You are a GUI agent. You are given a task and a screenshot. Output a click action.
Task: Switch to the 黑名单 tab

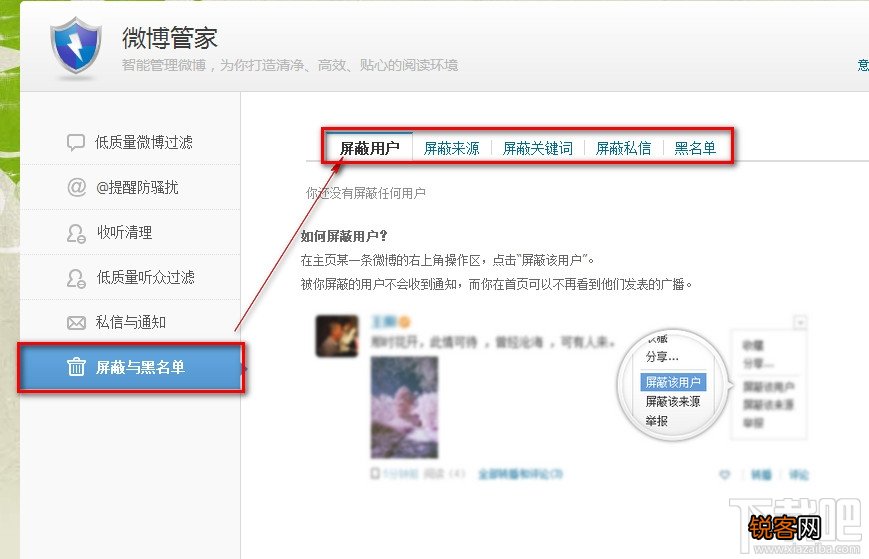(695, 148)
